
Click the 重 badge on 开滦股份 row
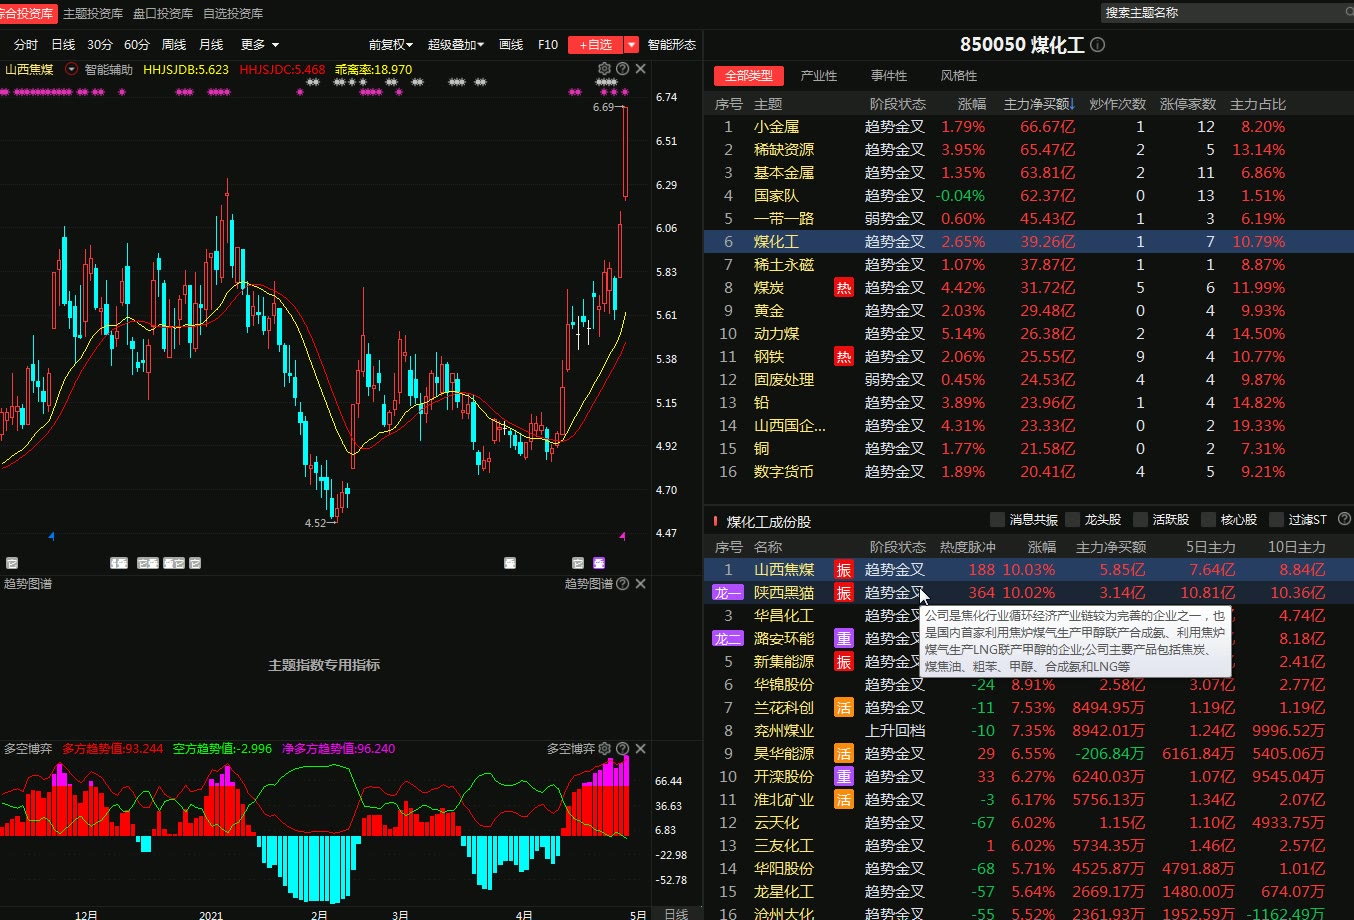click(843, 777)
